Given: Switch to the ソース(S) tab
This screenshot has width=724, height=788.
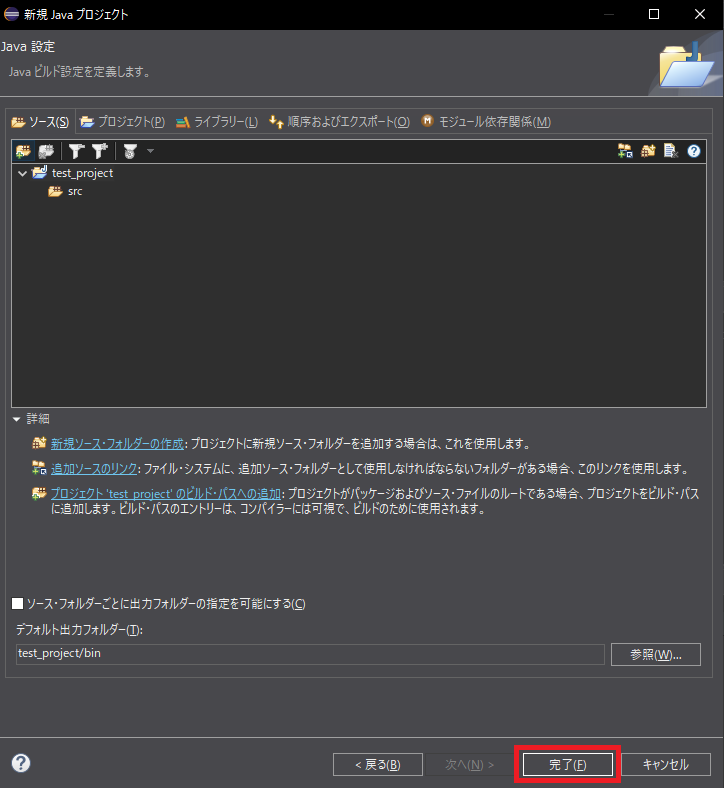Looking at the screenshot, I should [x=43, y=122].
